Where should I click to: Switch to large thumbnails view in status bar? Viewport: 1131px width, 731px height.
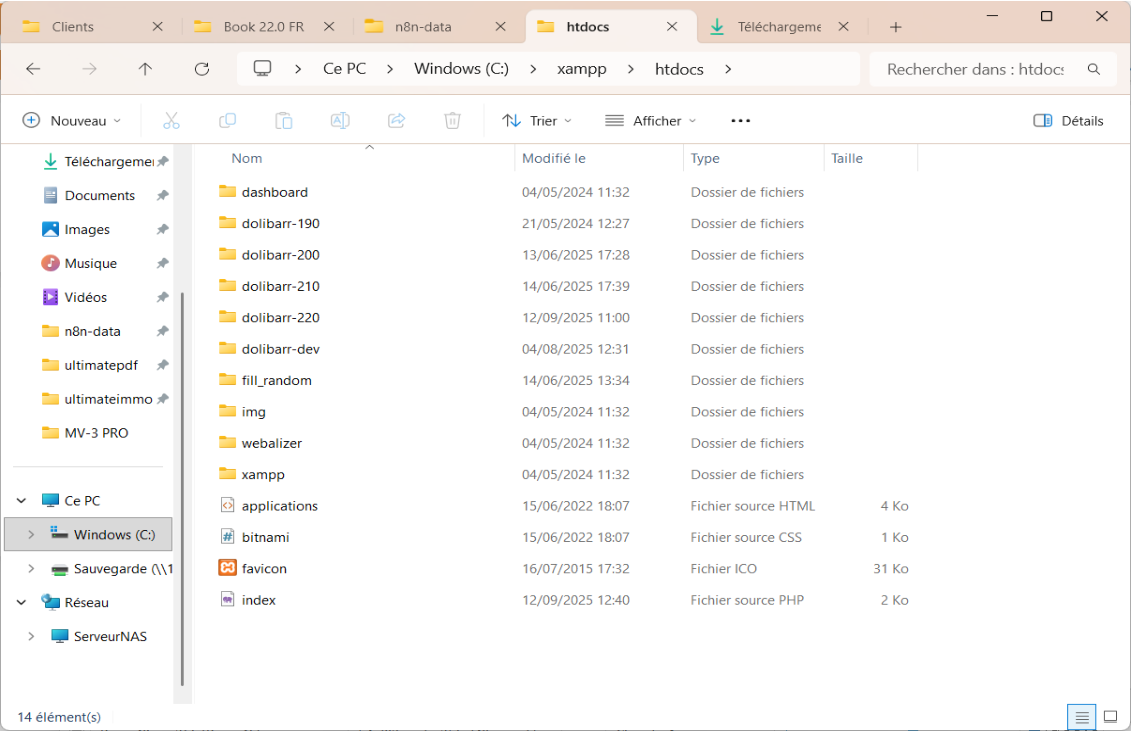point(1111,717)
